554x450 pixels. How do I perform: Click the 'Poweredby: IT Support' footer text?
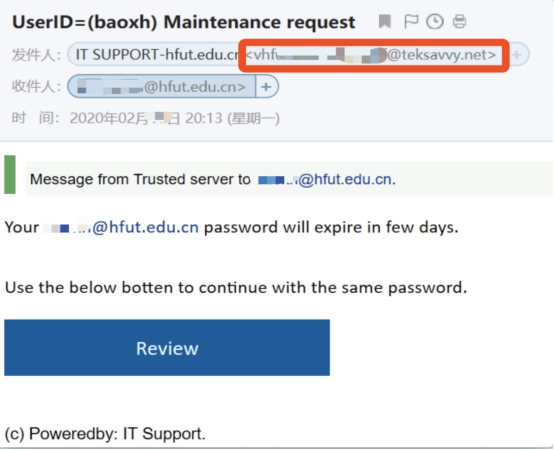tap(105, 434)
